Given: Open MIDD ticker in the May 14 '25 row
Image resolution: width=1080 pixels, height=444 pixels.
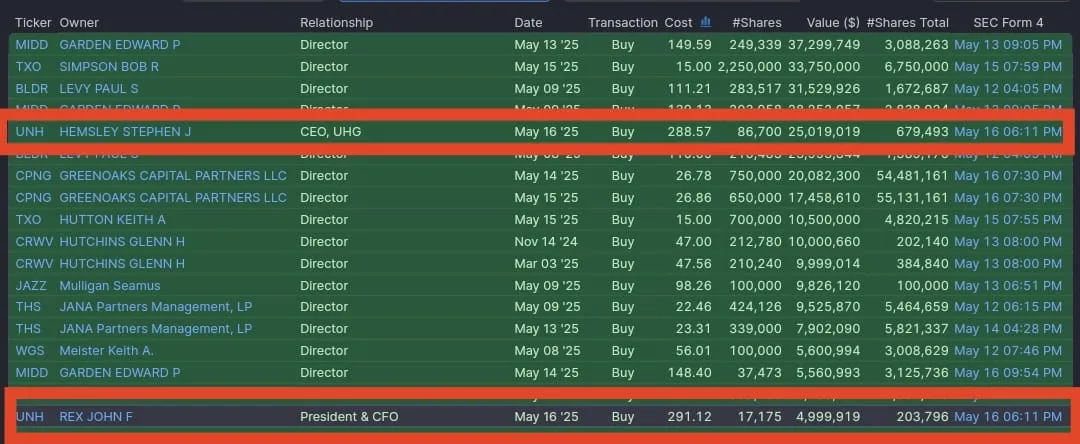Looking at the screenshot, I should 32,372.
